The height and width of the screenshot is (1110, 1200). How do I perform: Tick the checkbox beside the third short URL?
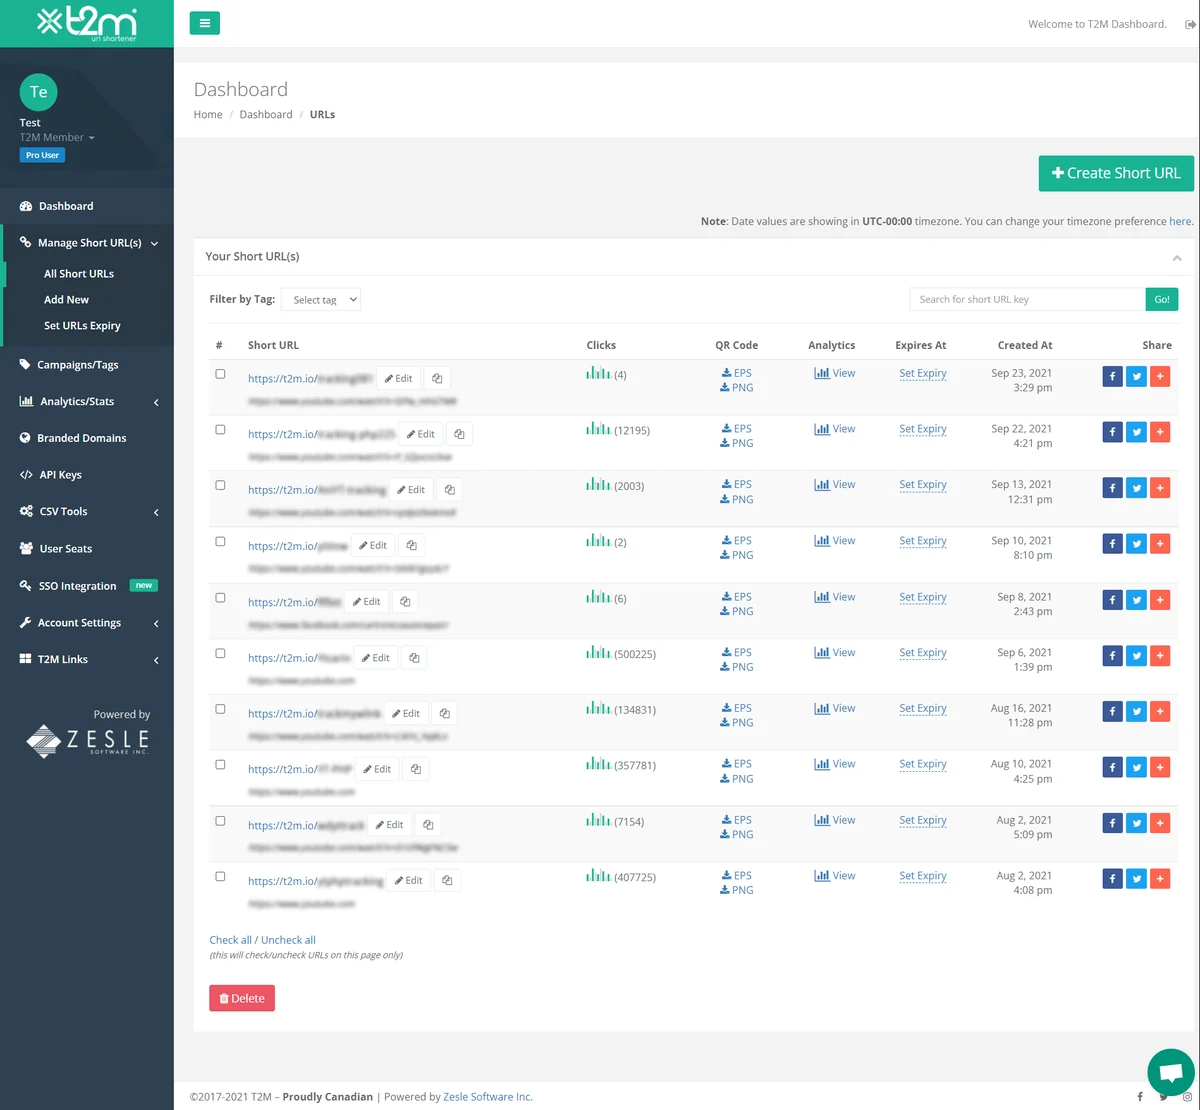[221, 484]
